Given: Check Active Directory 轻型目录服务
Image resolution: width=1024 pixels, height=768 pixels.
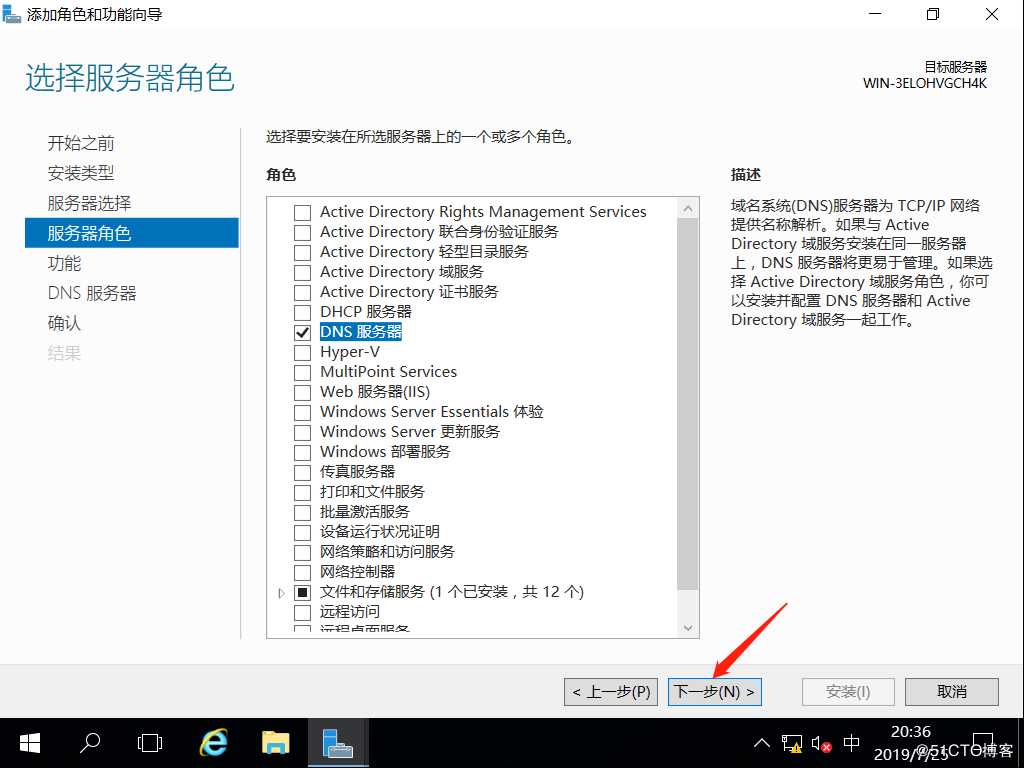Looking at the screenshot, I should 302,252.
